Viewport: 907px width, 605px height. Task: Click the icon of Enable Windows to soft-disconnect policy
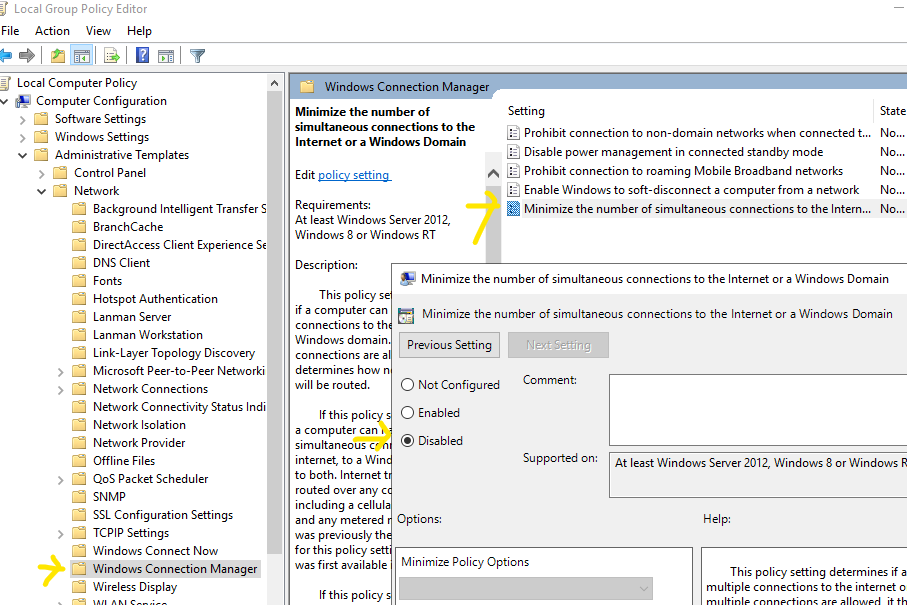pyautogui.click(x=513, y=190)
